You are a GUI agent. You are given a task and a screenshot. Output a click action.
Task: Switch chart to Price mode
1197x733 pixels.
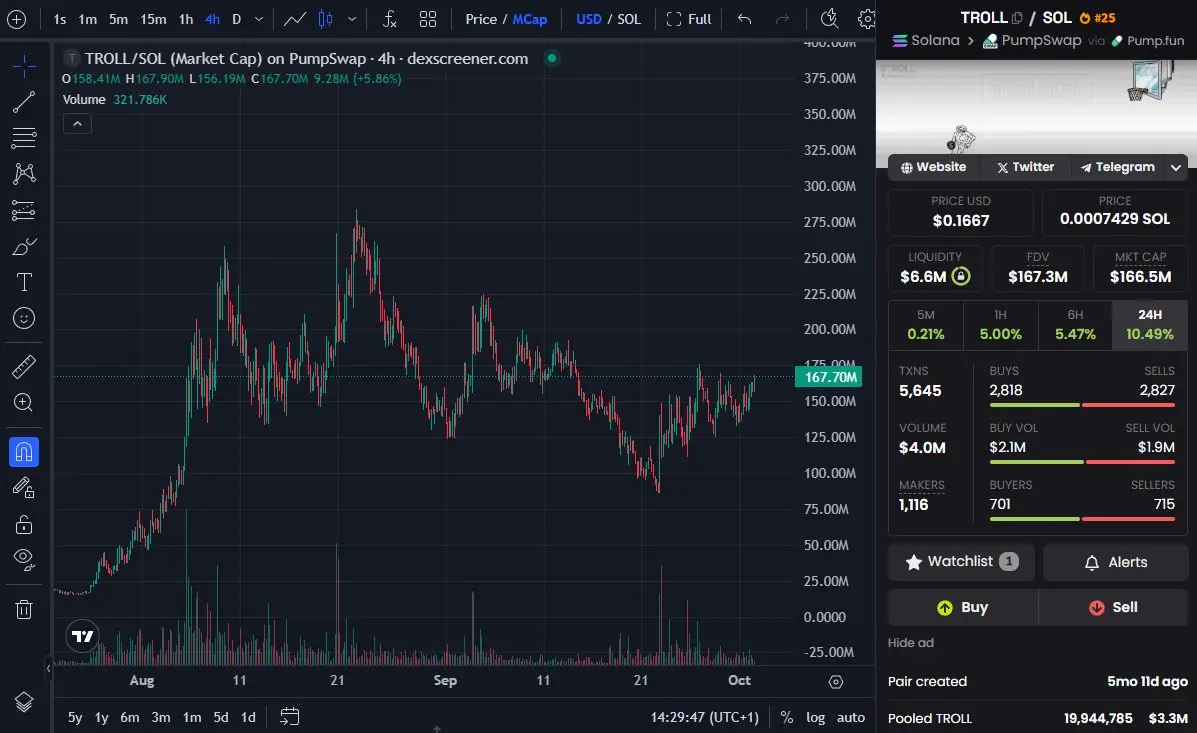(481, 19)
